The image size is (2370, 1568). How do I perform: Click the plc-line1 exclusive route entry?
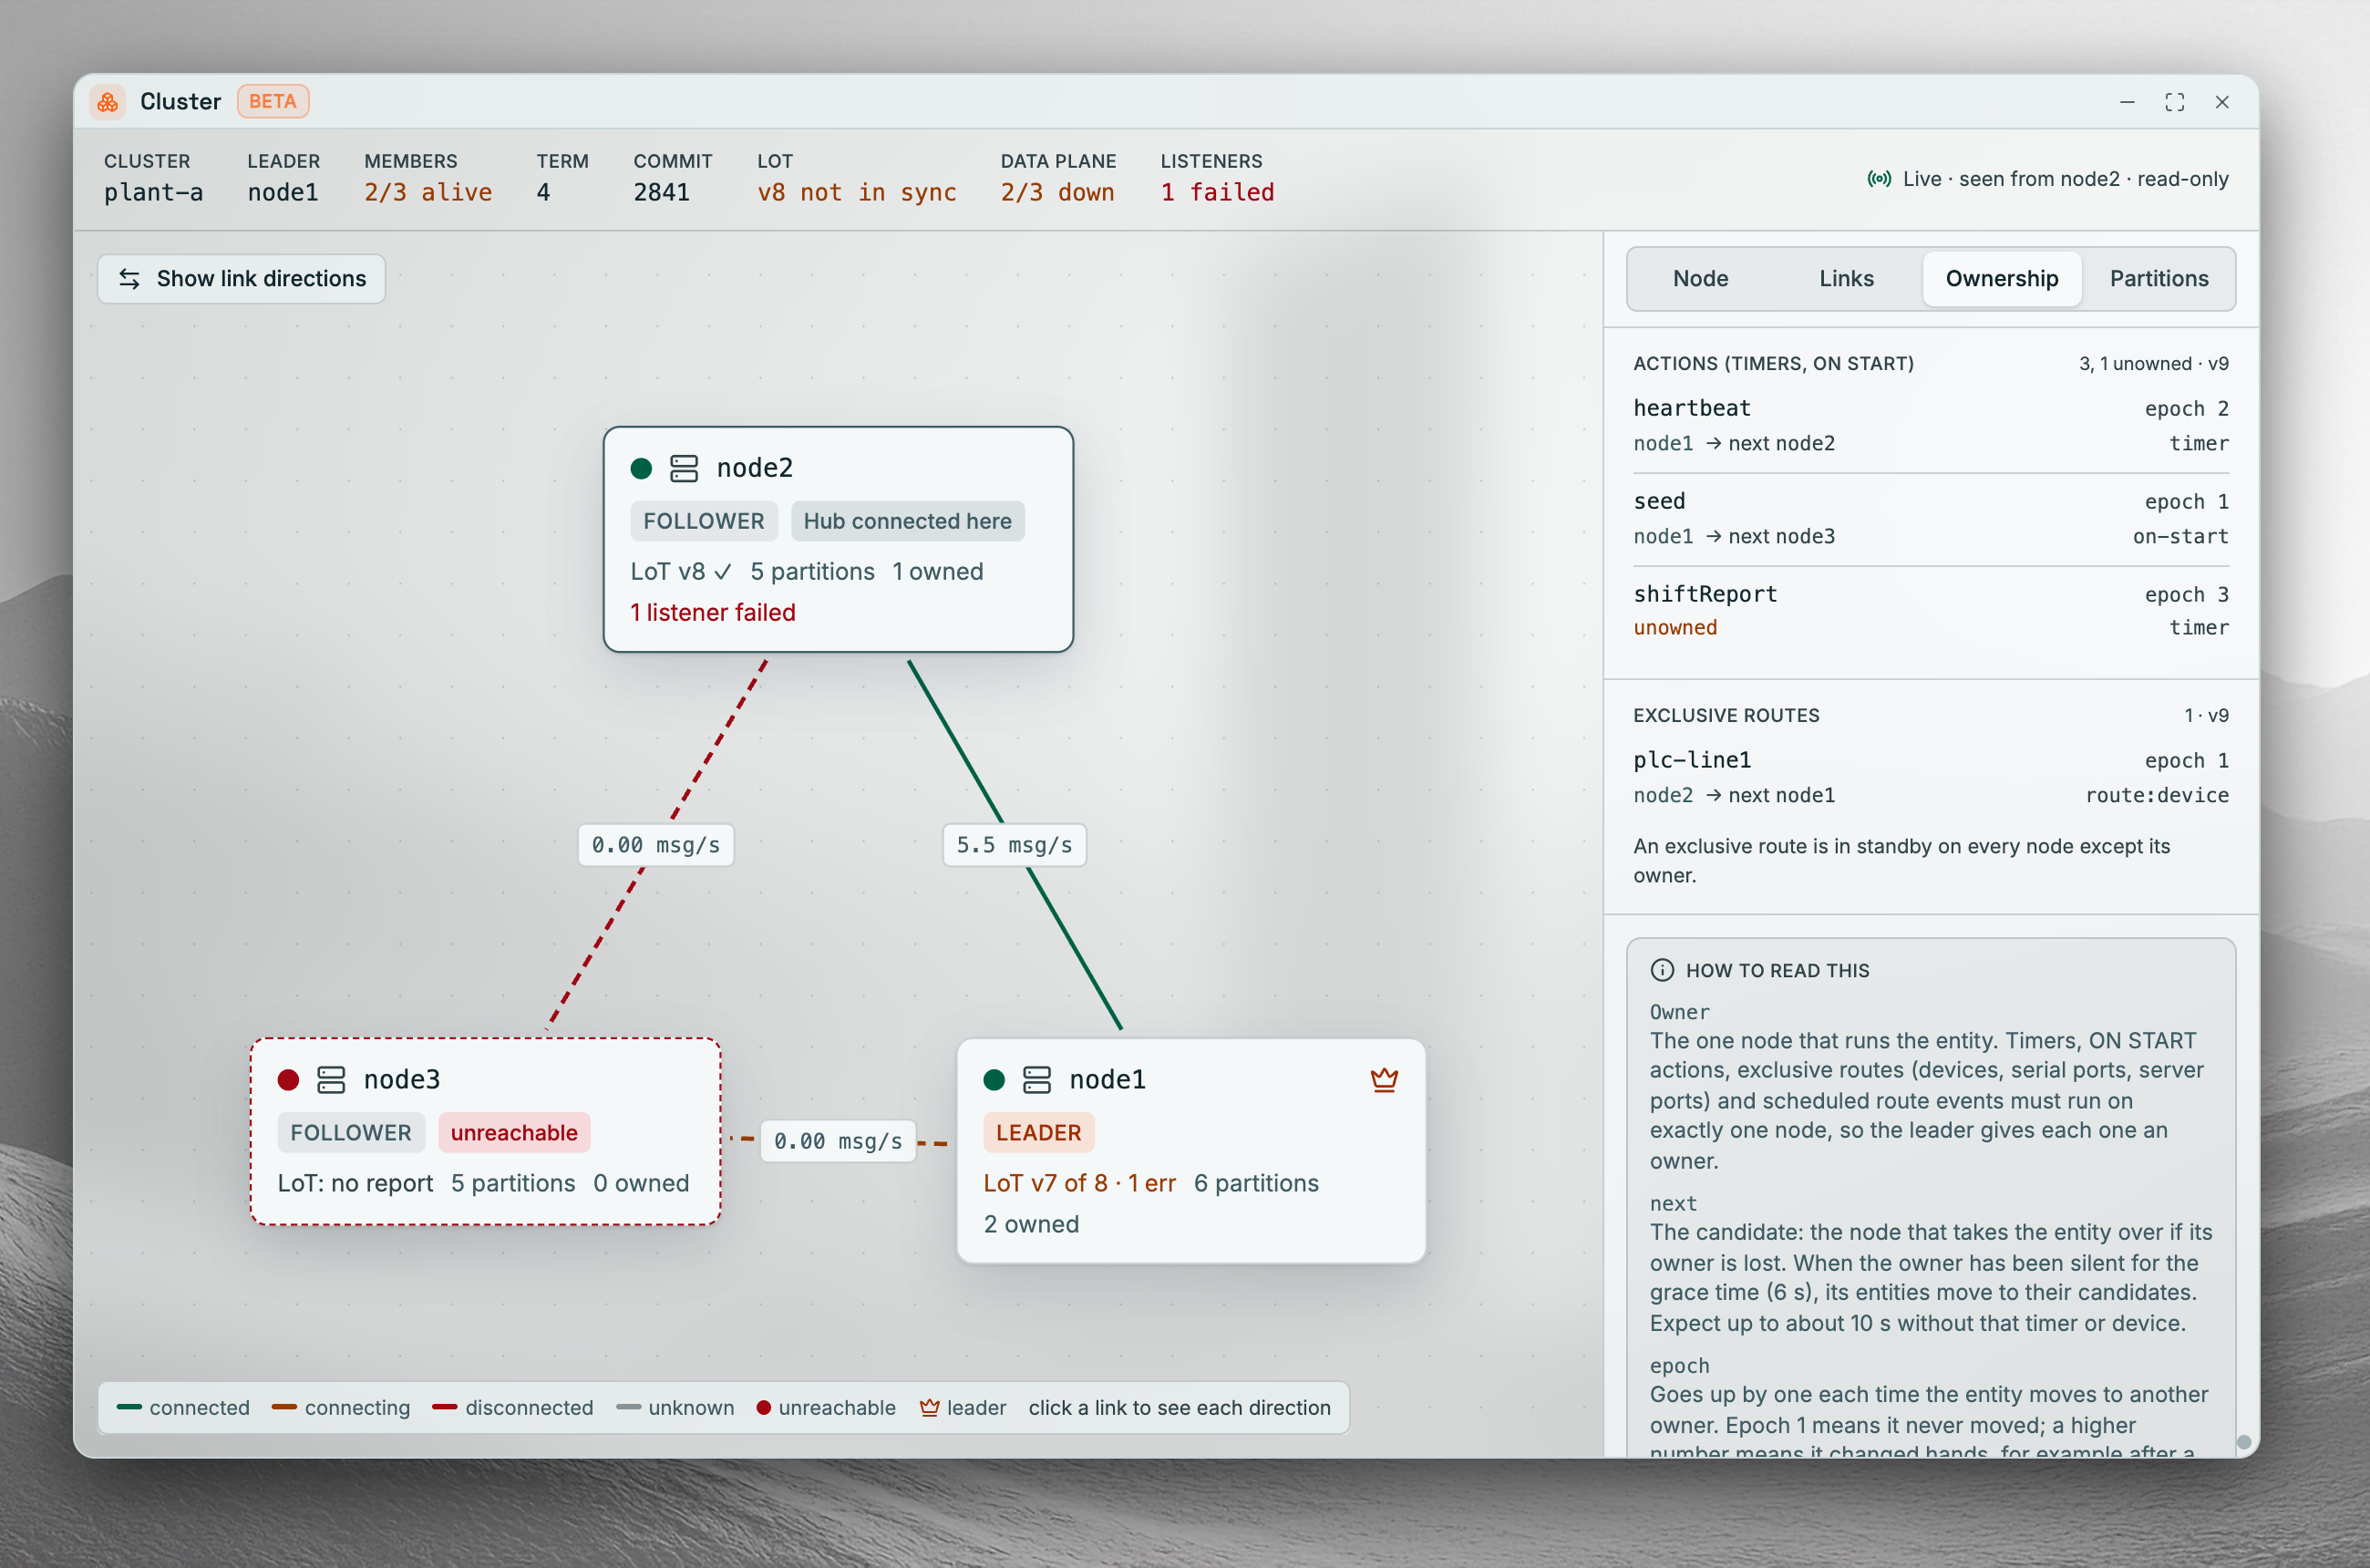(1930, 777)
